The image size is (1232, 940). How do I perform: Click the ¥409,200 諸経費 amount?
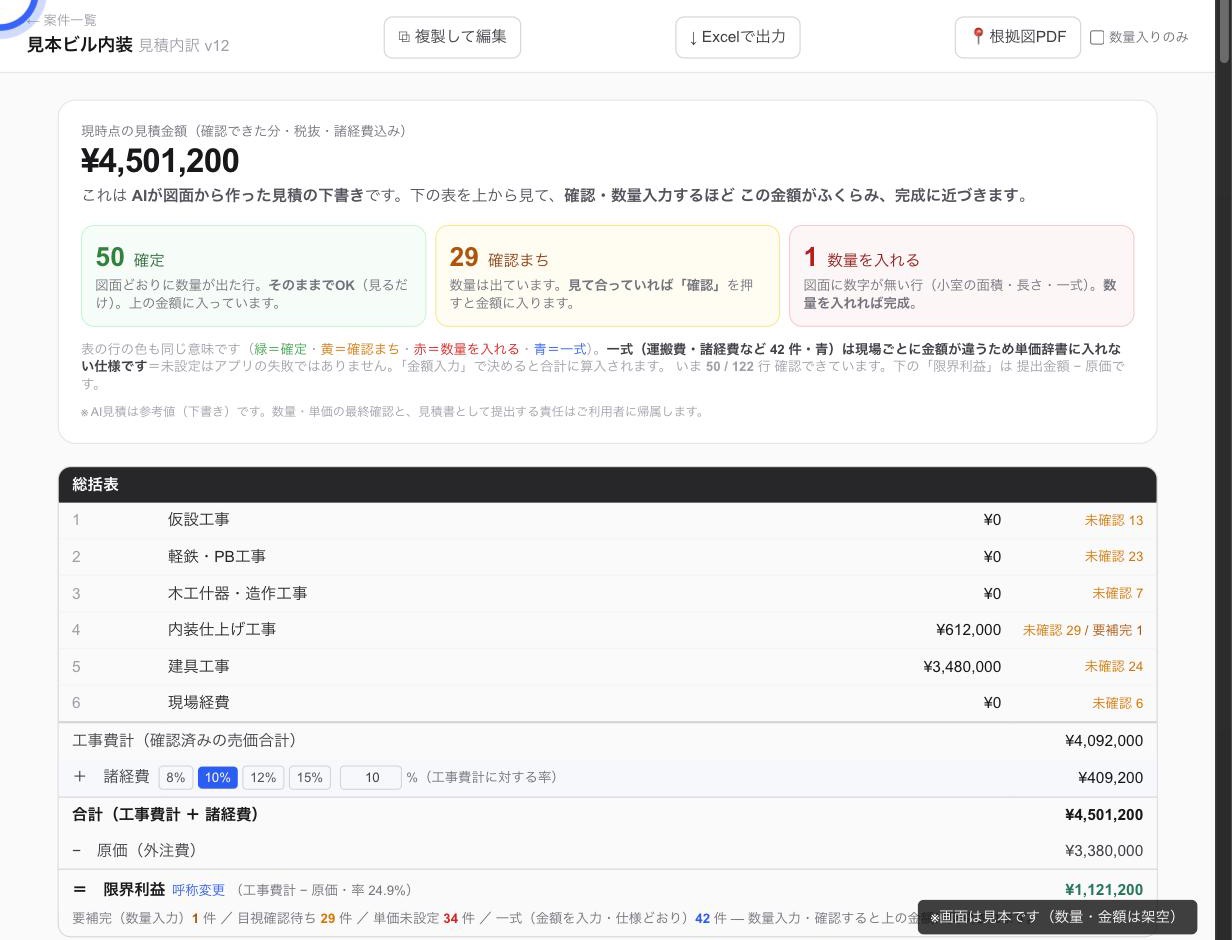pos(1110,778)
